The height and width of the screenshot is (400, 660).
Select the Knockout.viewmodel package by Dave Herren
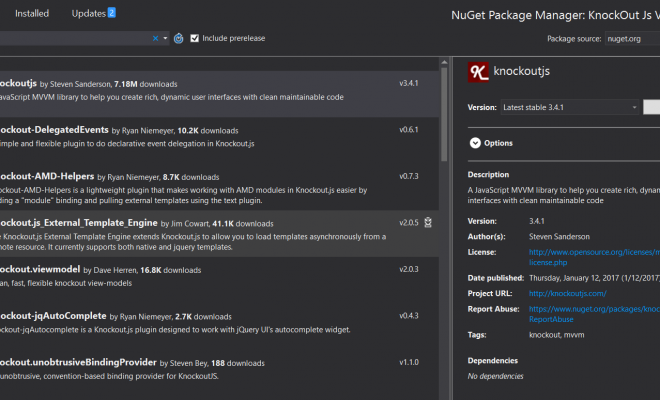point(219,280)
